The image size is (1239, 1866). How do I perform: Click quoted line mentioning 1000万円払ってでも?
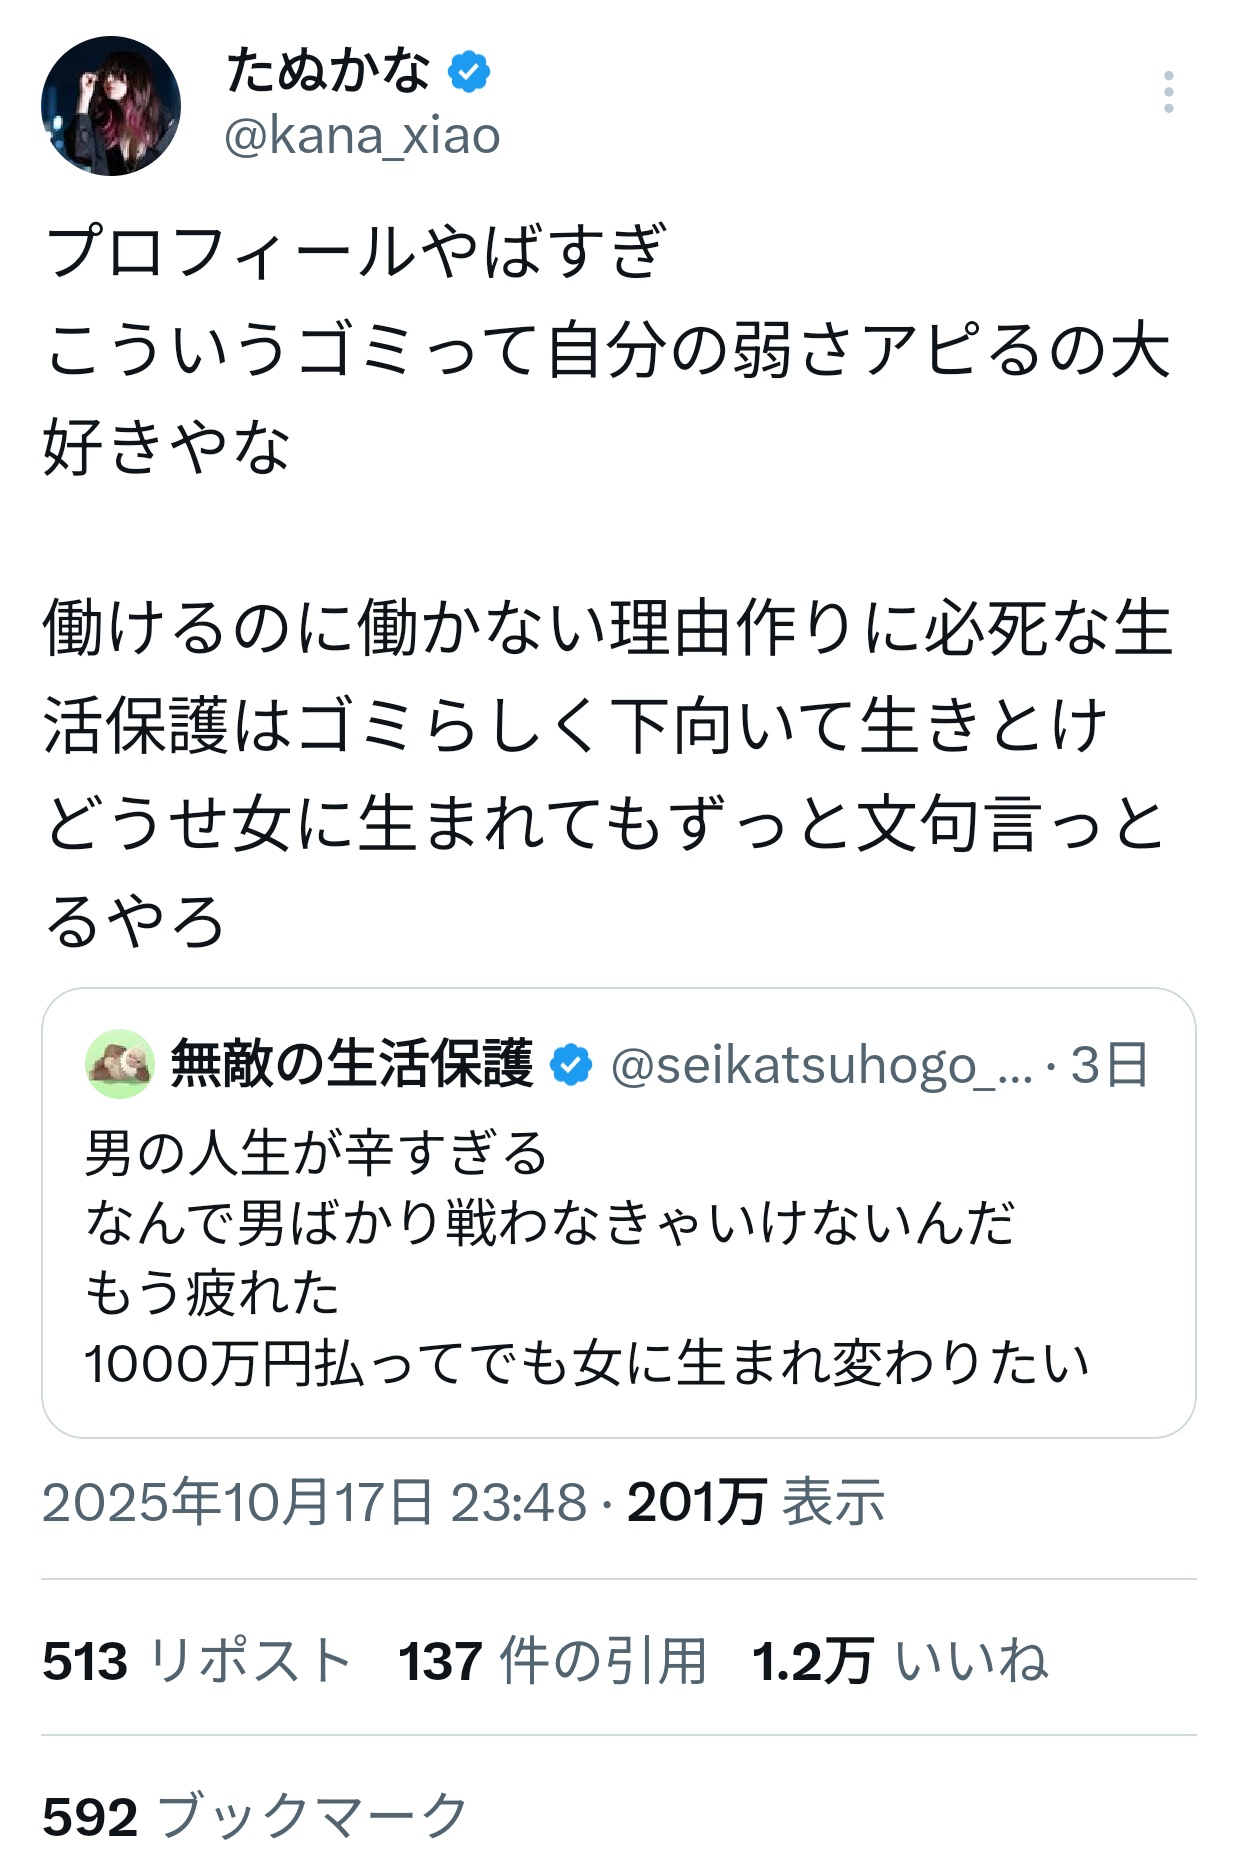coord(586,1364)
